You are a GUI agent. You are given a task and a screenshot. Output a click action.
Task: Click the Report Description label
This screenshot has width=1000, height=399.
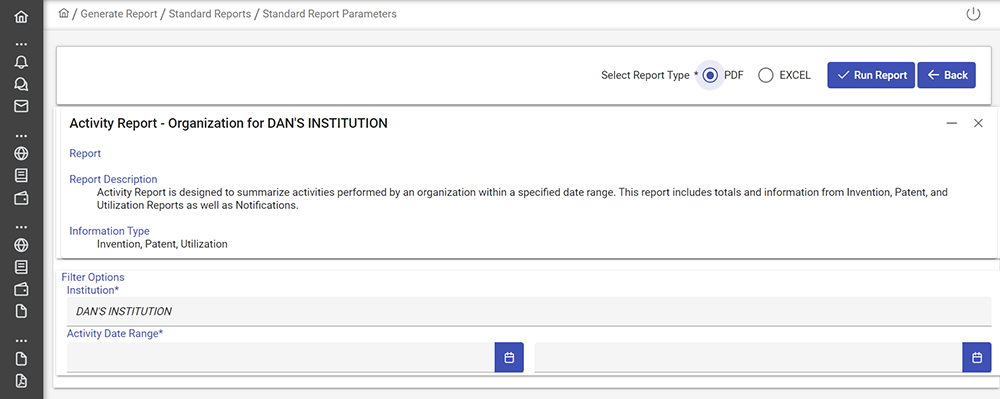click(114, 179)
